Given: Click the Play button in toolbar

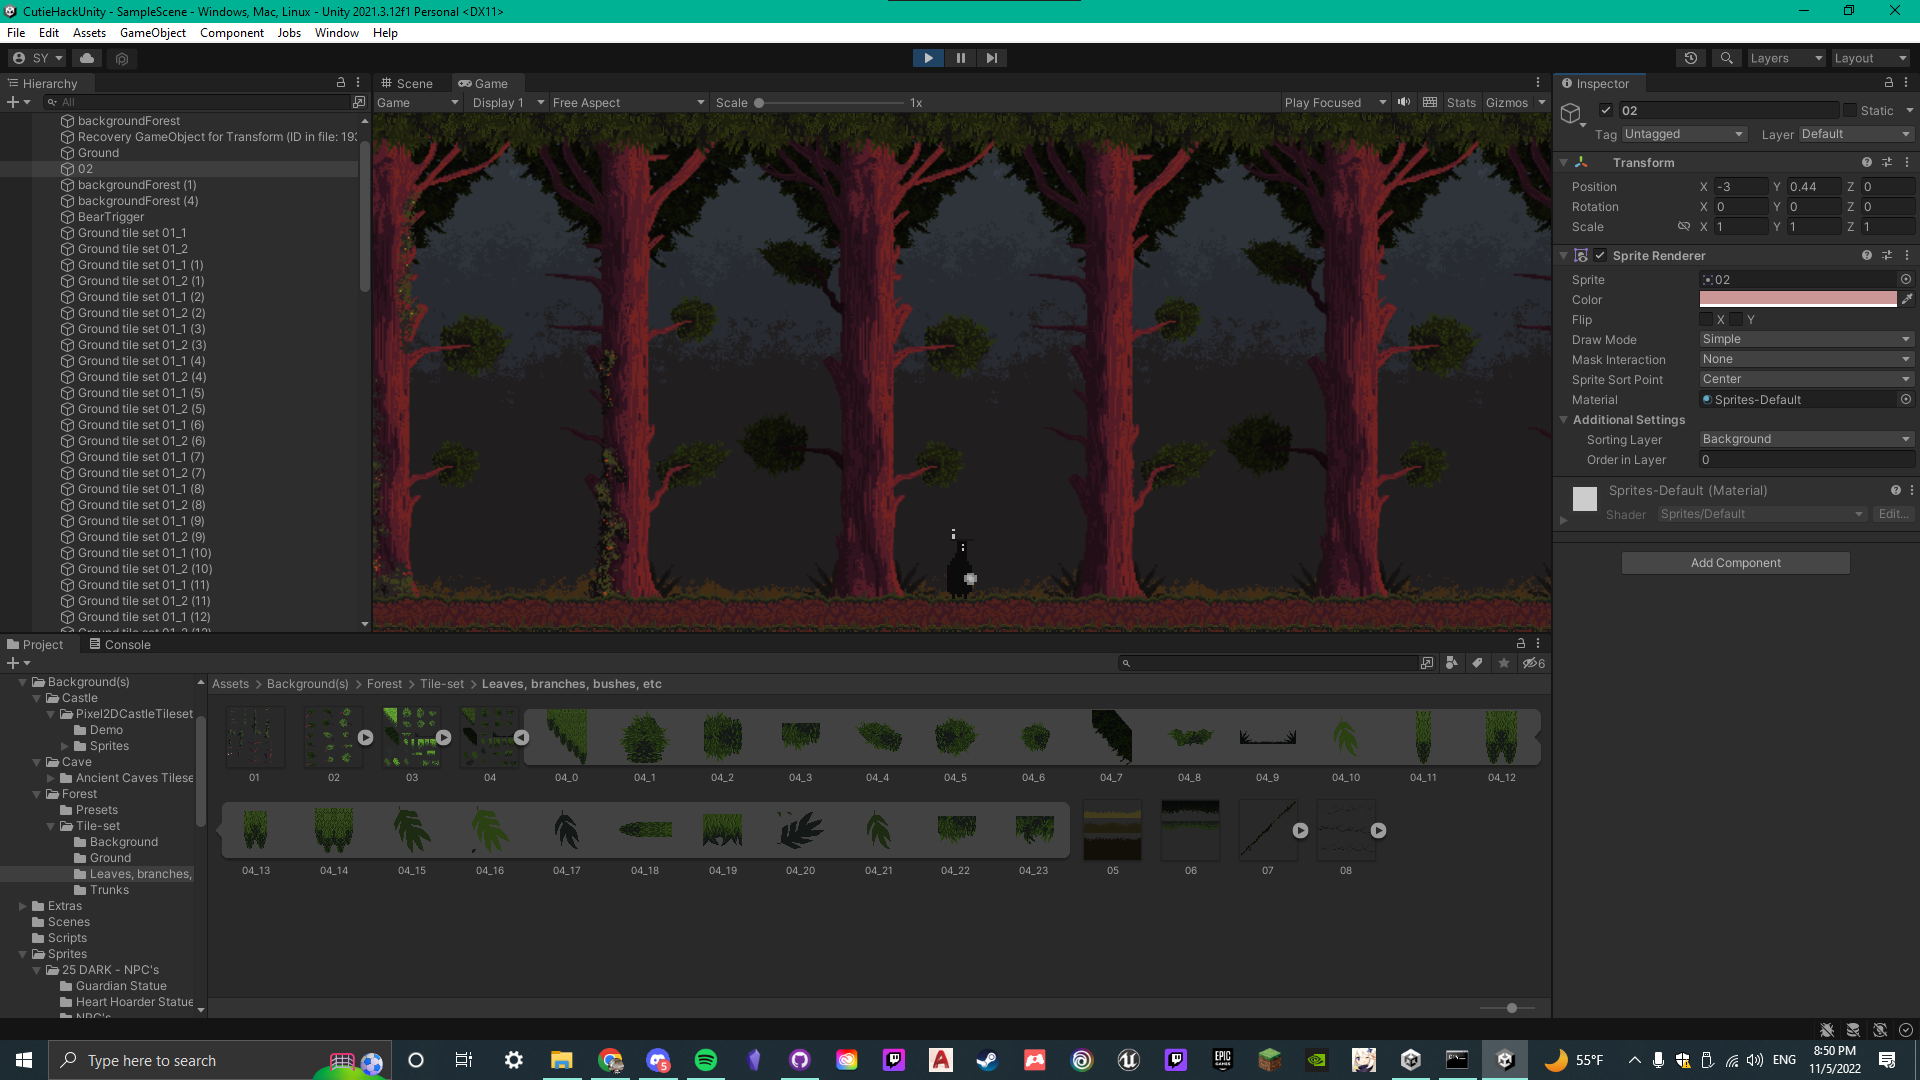Looking at the screenshot, I should 928,58.
